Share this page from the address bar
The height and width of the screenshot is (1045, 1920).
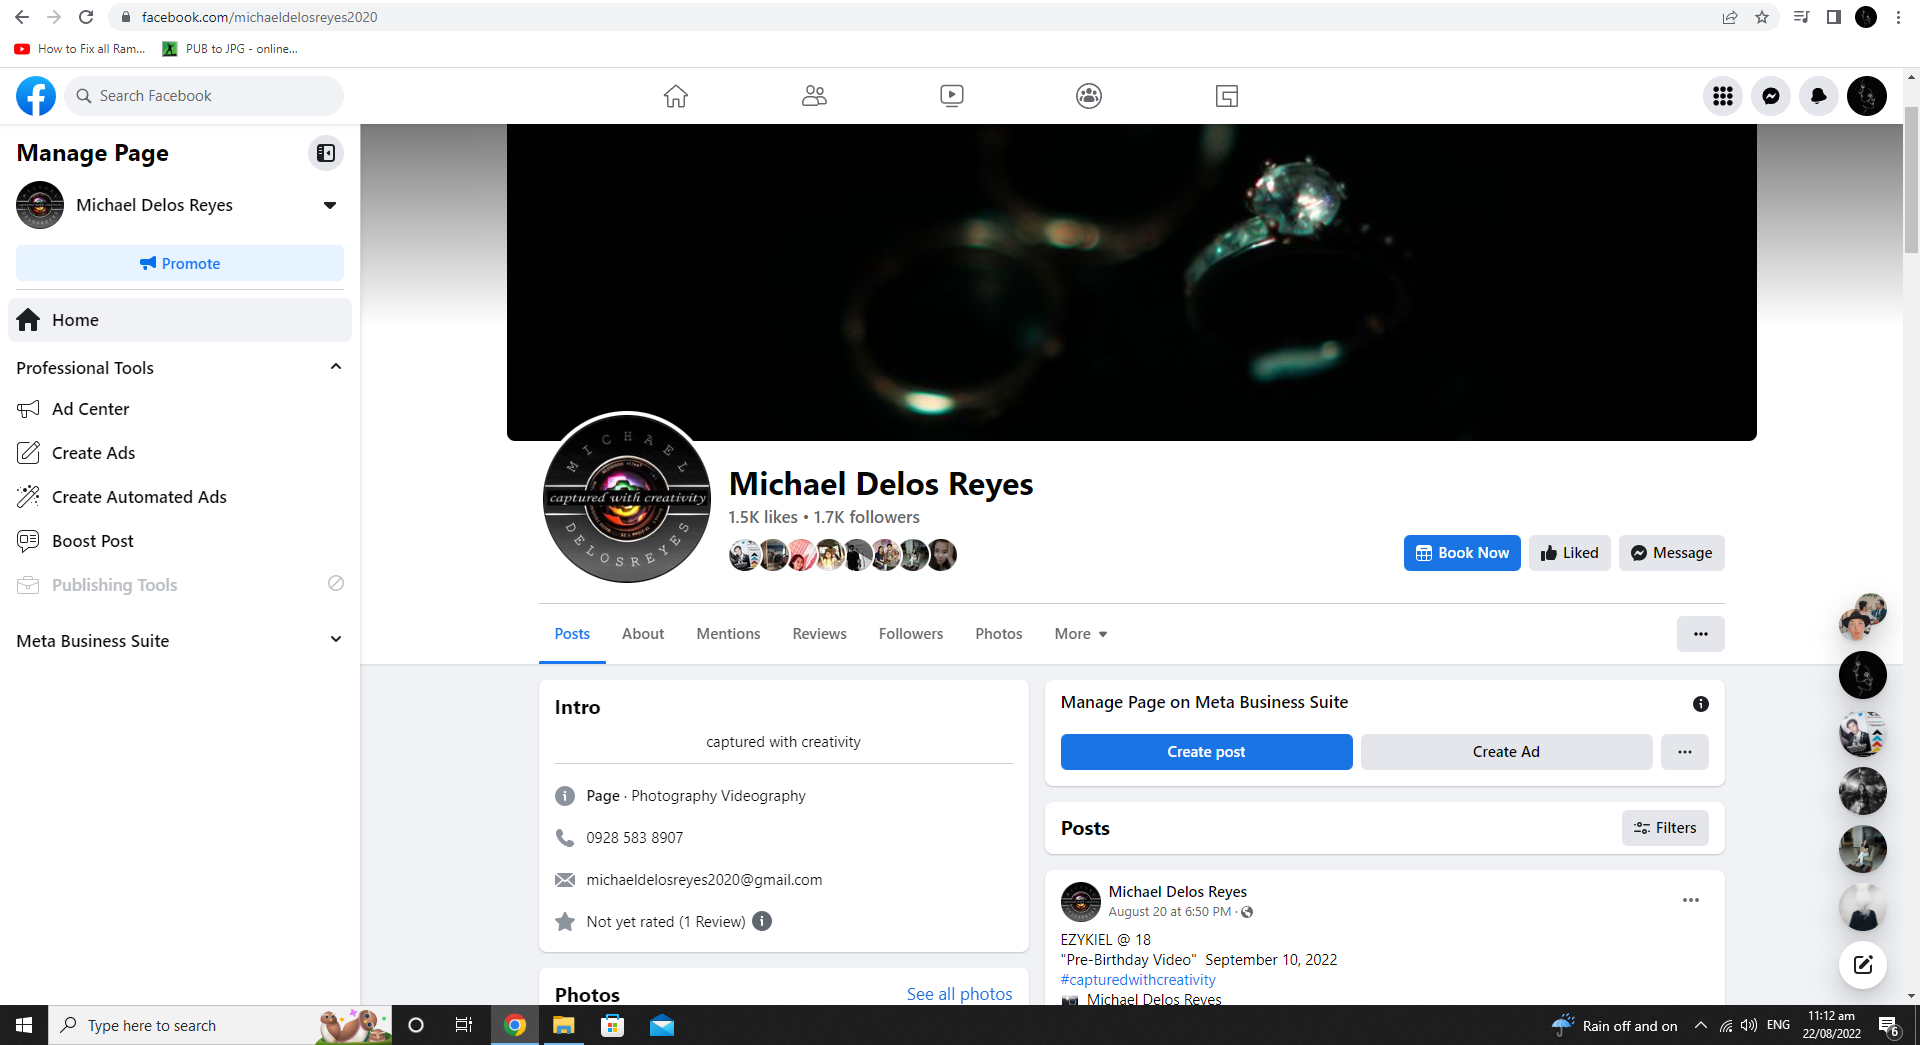pyautogui.click(x=1730, y=17)
